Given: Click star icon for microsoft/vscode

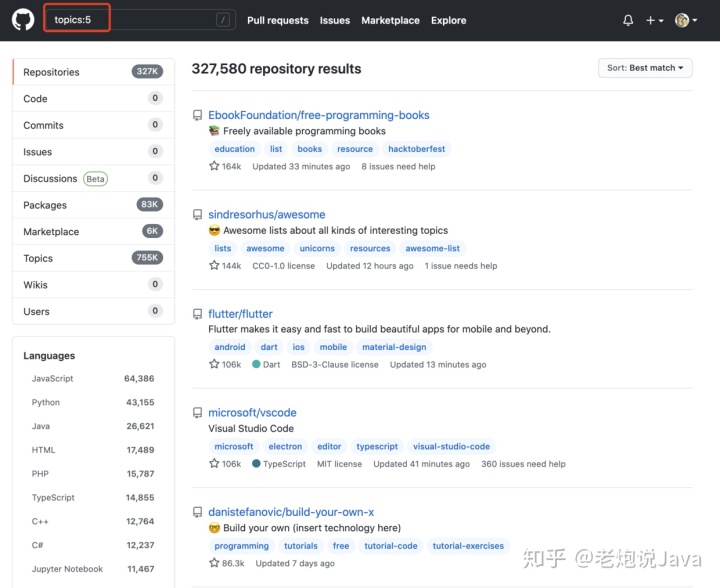Looking at the screenshot, I should tap(214, 463).
